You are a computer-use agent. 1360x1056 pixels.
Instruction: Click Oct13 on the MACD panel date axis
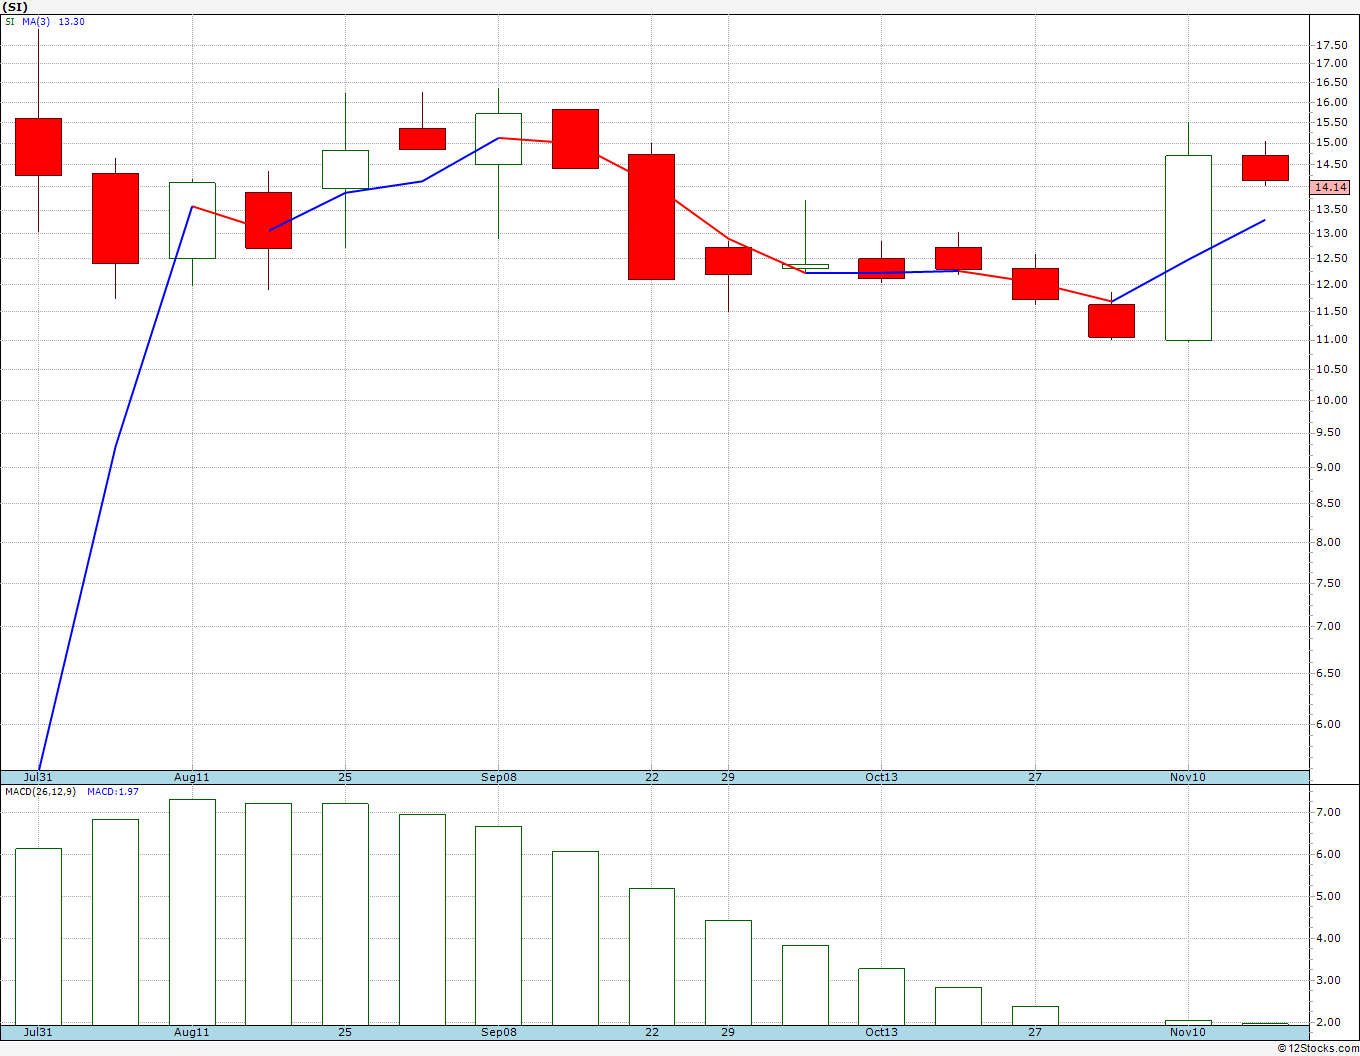point(882,1032)
